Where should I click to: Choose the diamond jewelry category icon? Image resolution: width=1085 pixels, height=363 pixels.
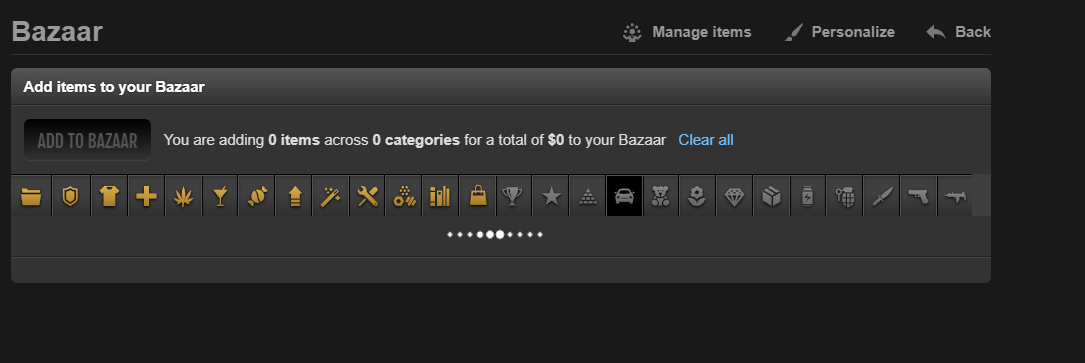pyautogui.click(x=734, y=196)
